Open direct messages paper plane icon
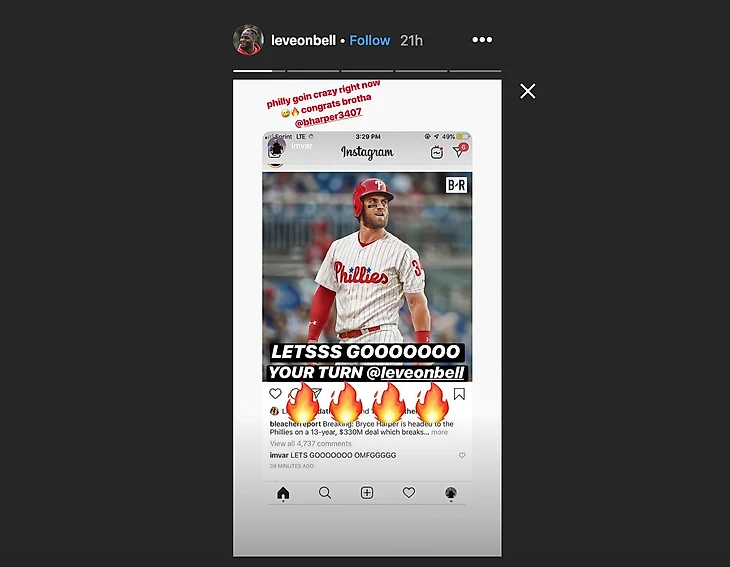Viewport: 730px width, 567px height. (x=460, y=151)
